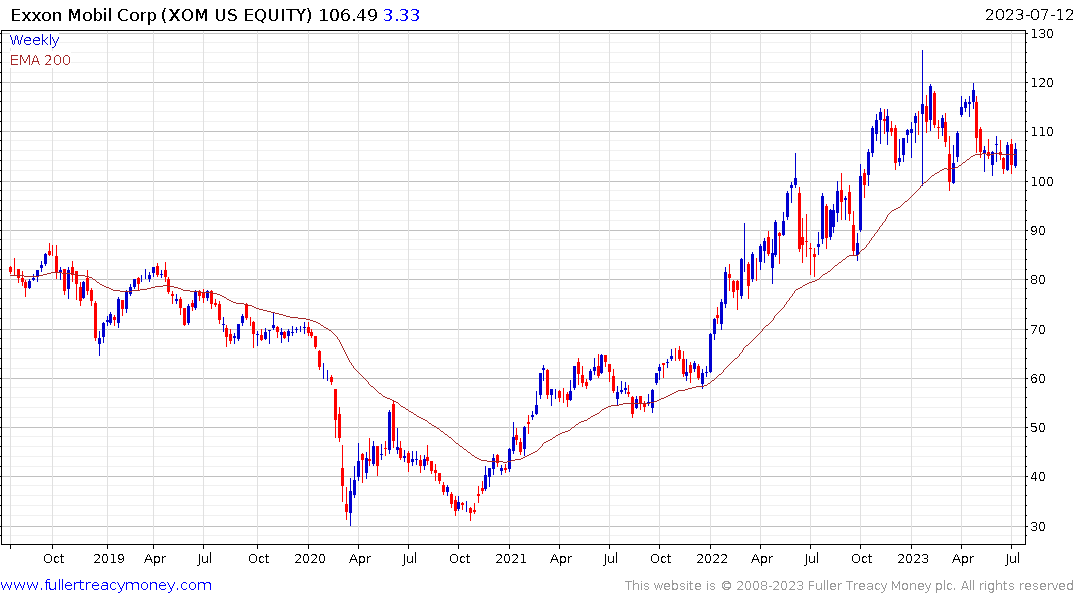1075x600 pixels.
Task: Click the 110 price axis label
Action: coord(1042,132)
